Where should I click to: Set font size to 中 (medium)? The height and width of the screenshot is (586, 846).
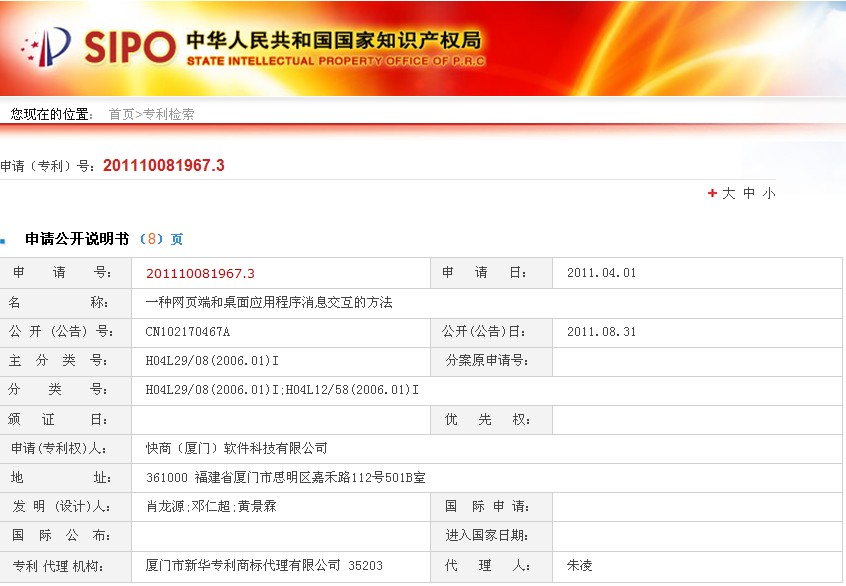pos(748,193)
